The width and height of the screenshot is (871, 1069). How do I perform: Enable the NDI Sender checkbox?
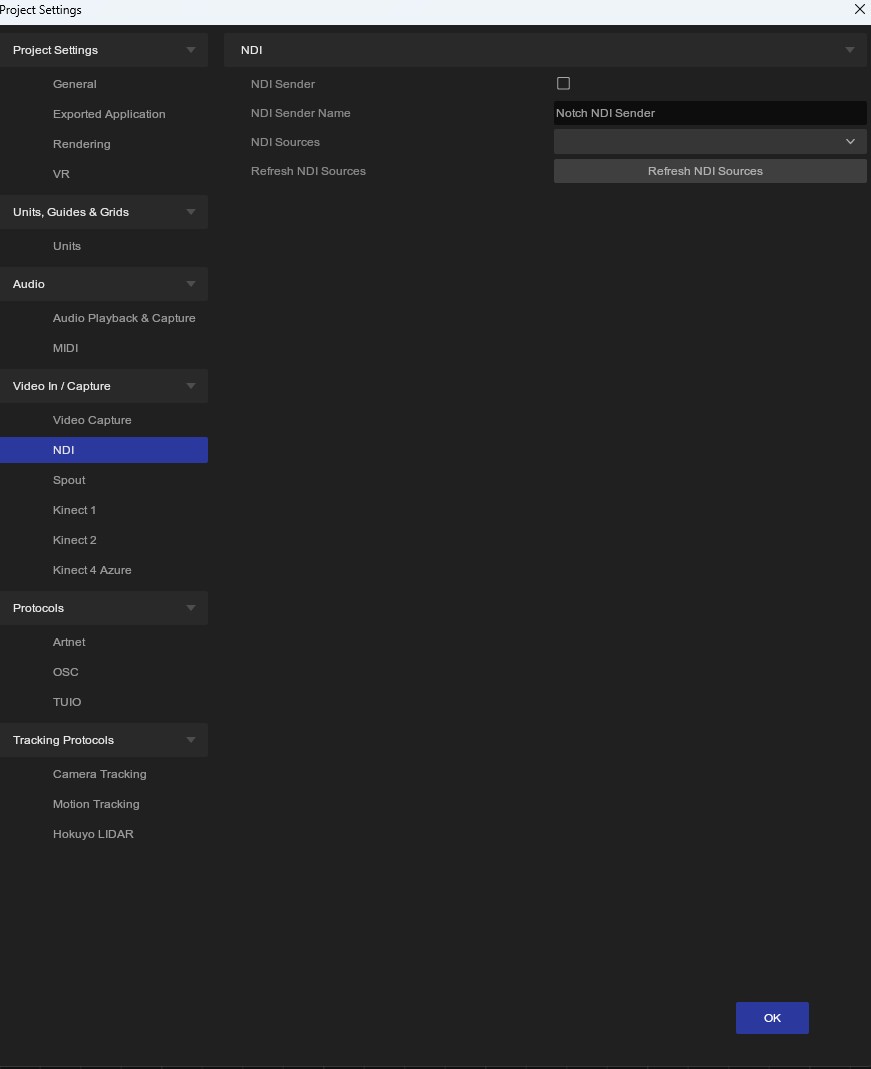coord(563,84)
